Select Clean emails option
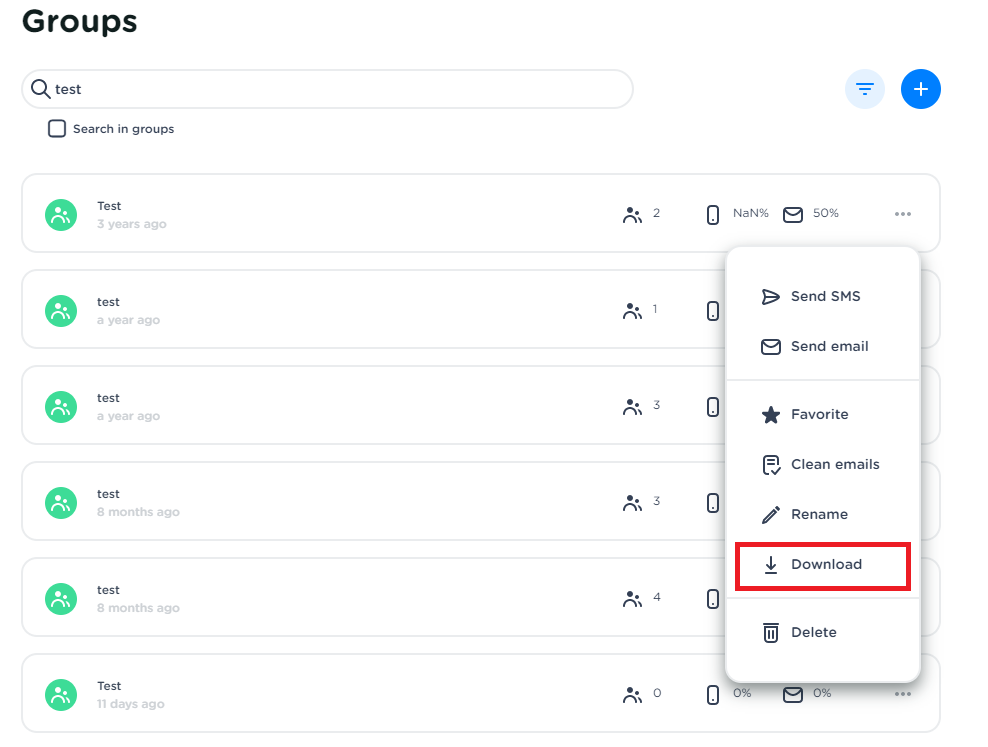Screen dimensions: 988x747 tap(834, 464)
